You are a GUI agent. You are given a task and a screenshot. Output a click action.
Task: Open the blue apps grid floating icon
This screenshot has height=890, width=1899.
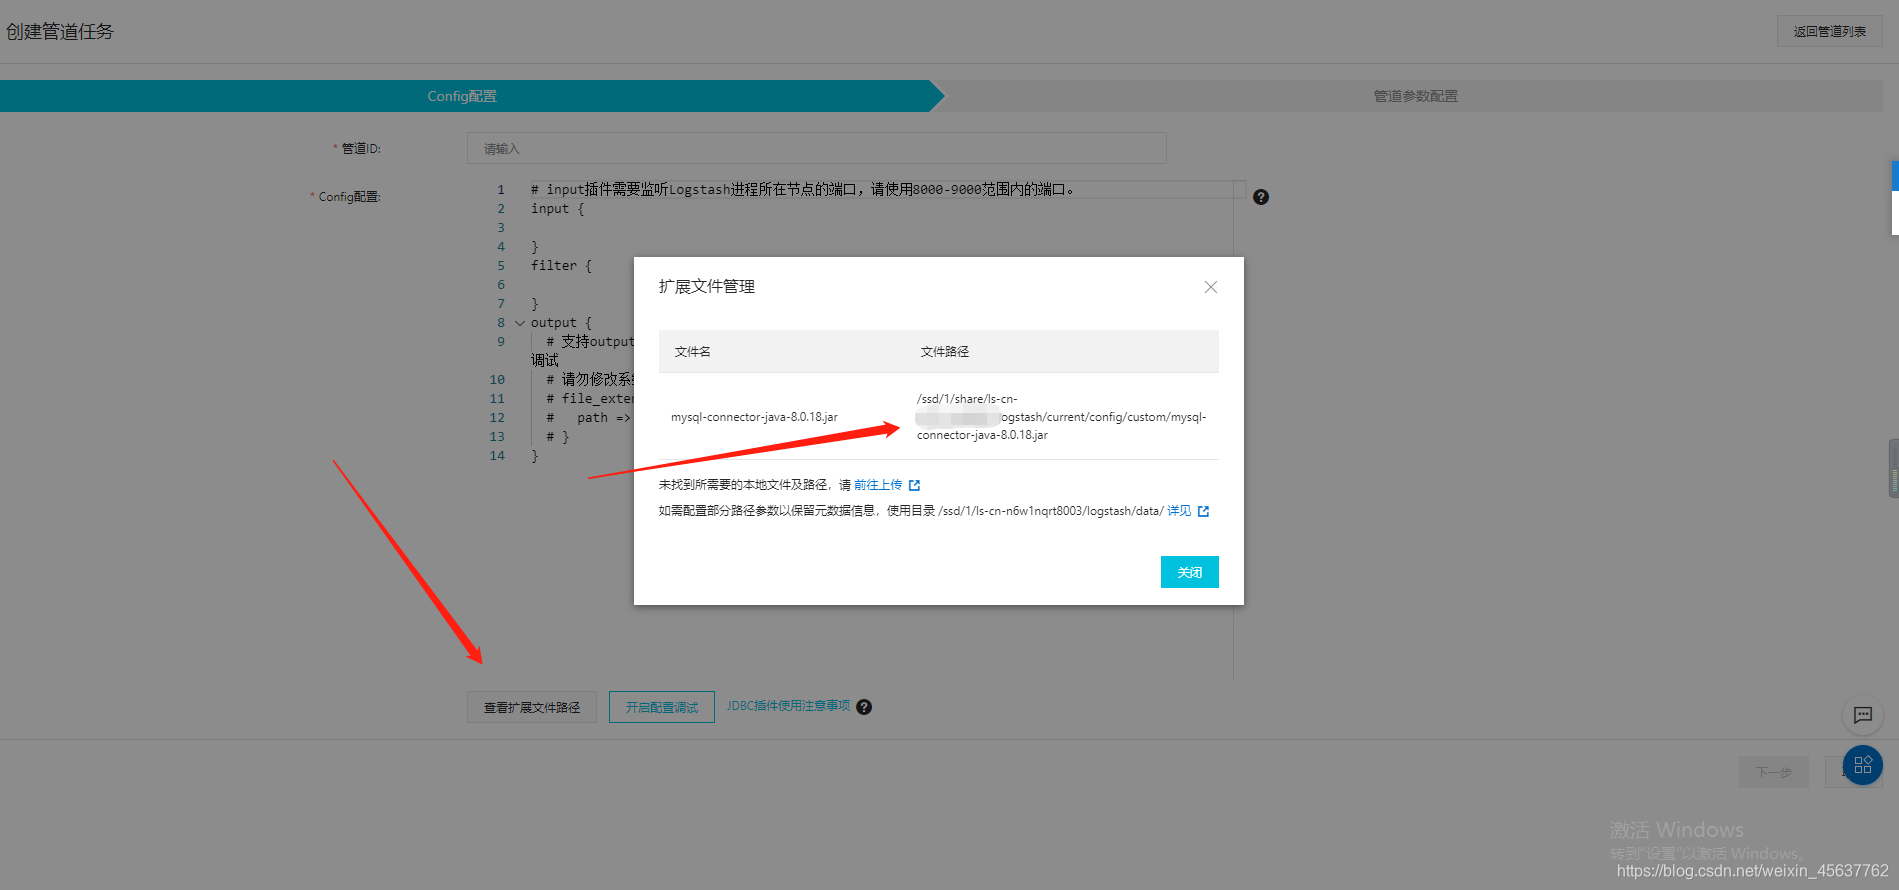point(1863,765)
